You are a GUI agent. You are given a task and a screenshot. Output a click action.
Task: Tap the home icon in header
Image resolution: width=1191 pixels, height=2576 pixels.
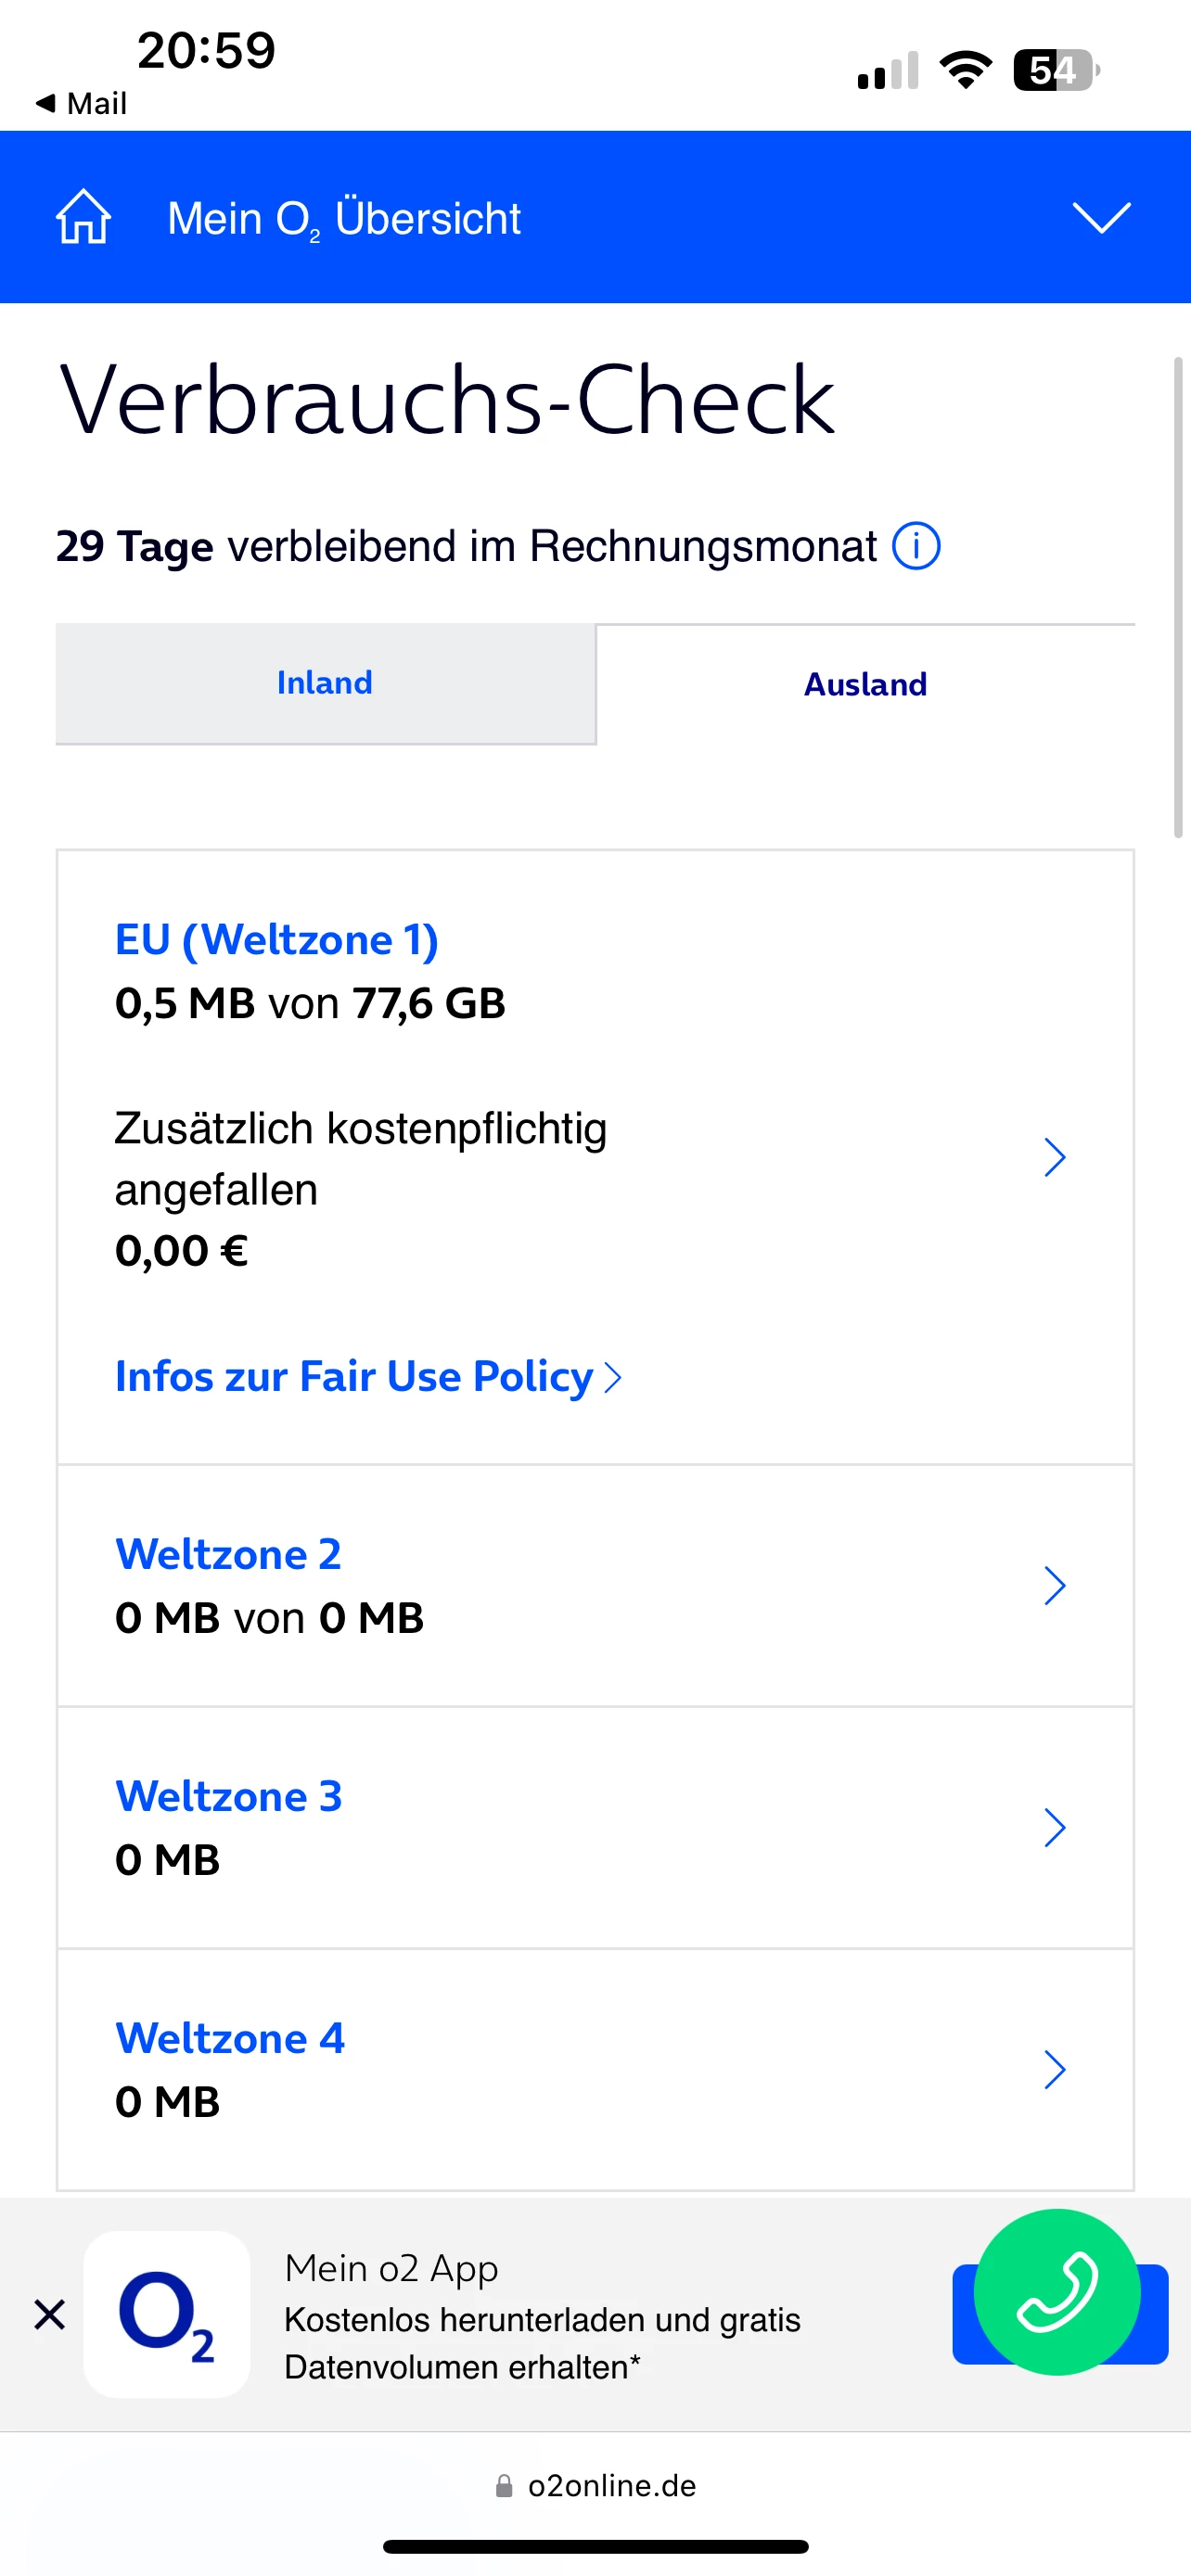pos(83,217)
